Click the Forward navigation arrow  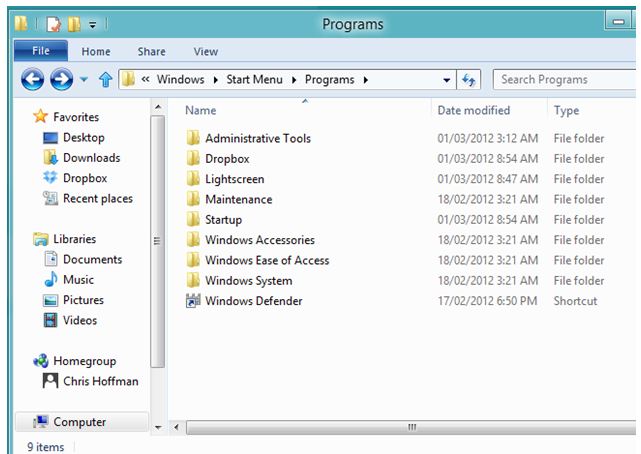61,79
